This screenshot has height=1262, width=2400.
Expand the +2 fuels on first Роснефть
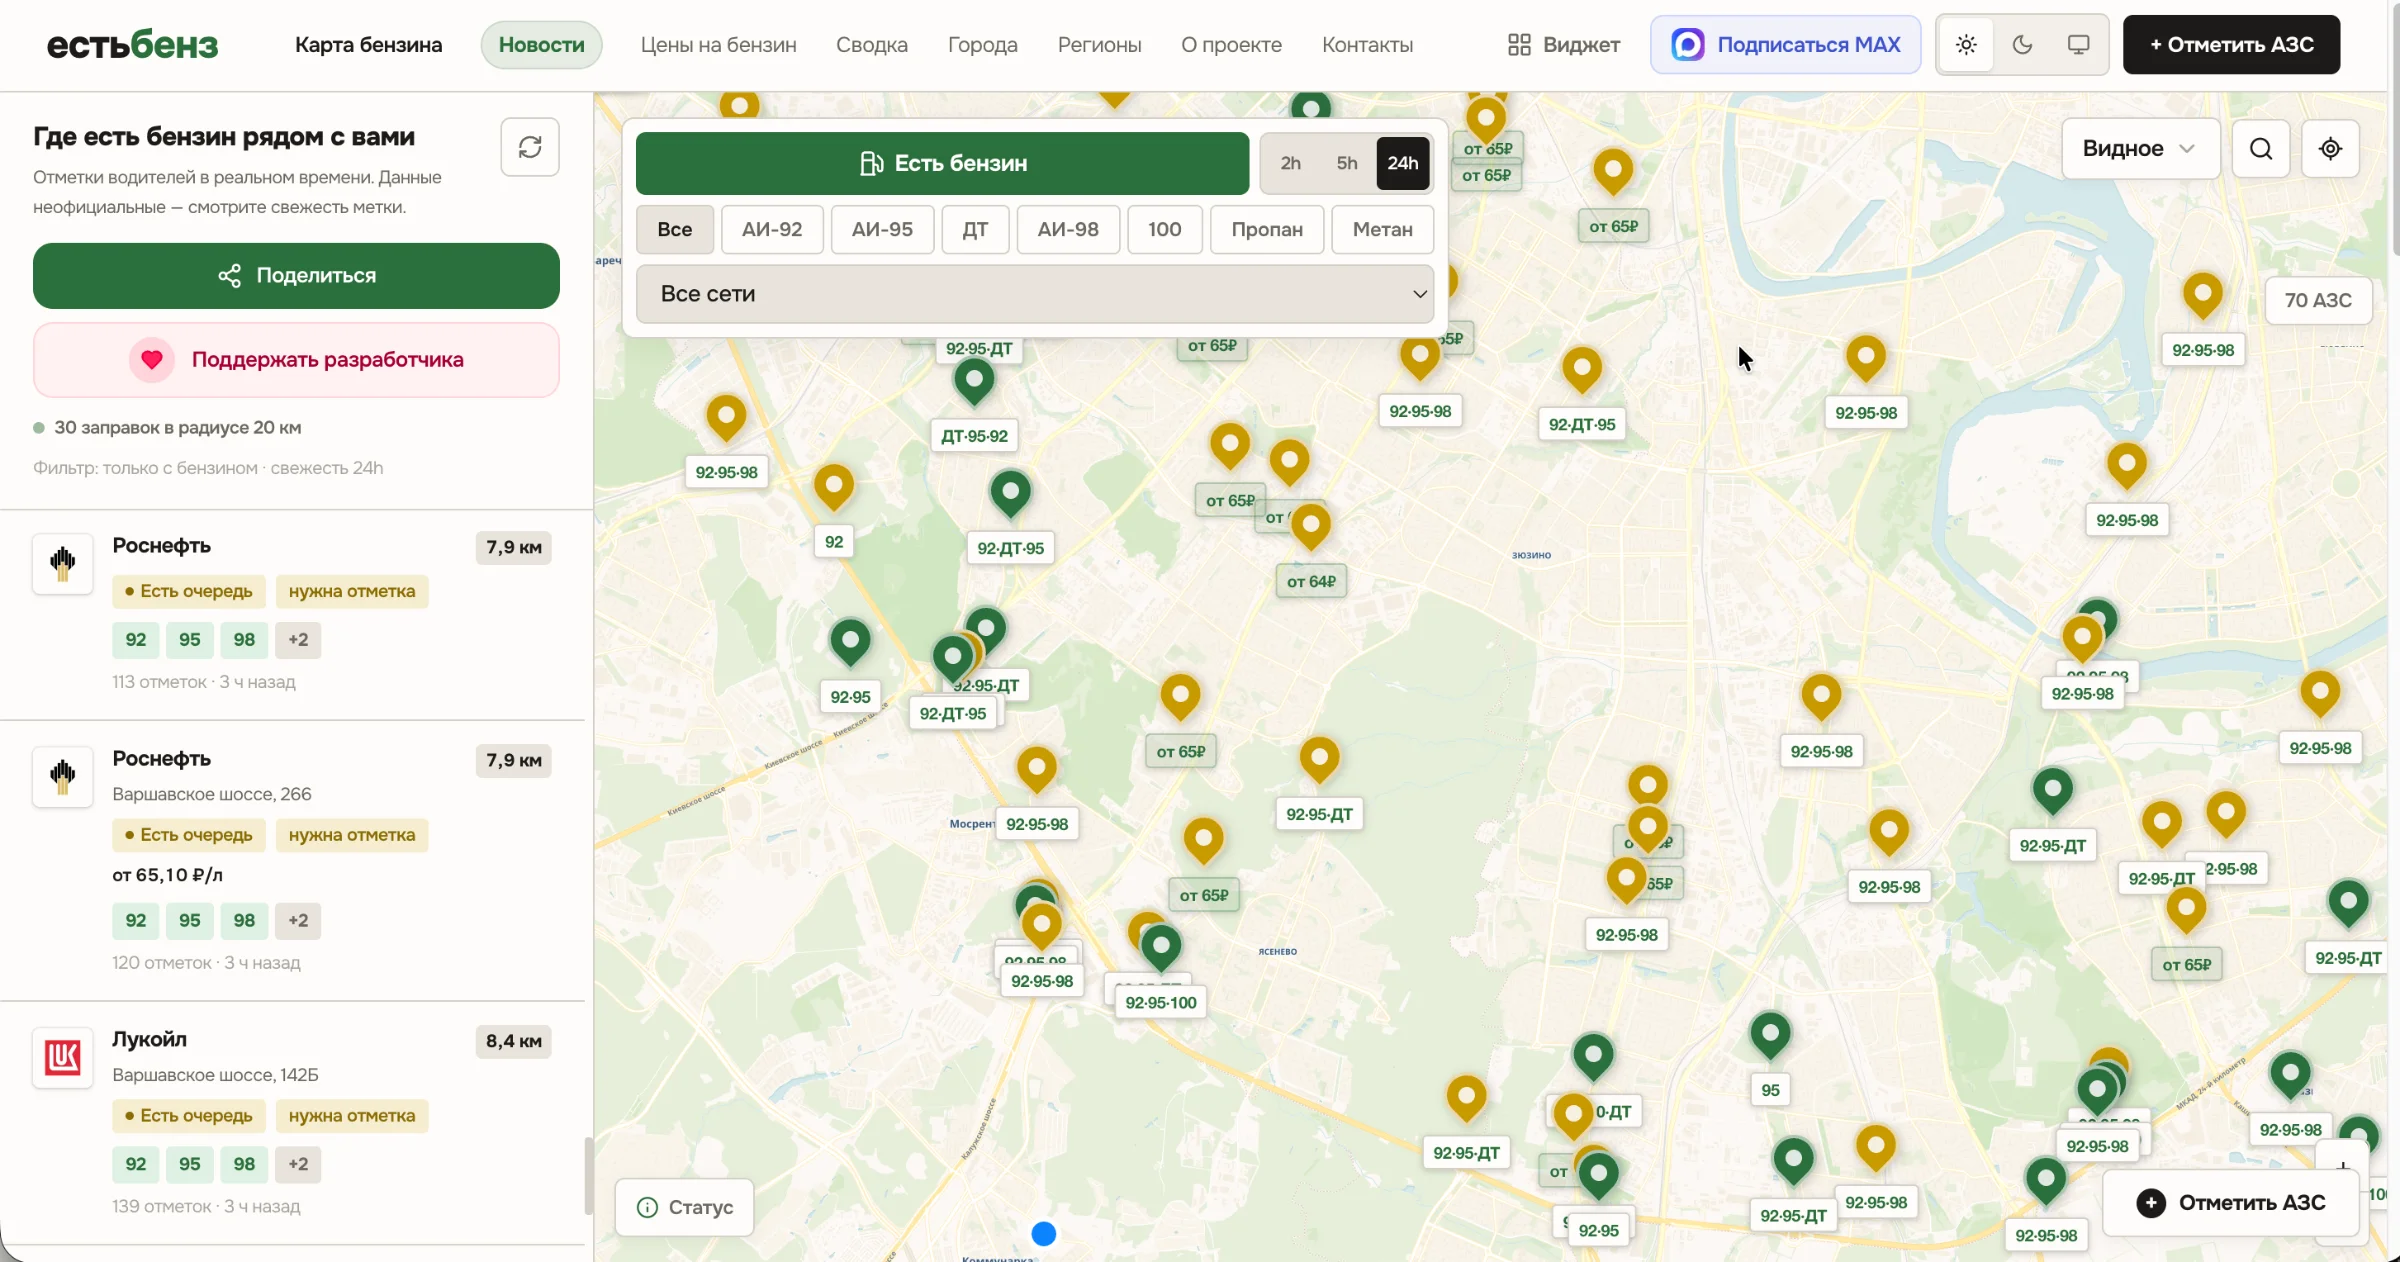tap(298, 640)
